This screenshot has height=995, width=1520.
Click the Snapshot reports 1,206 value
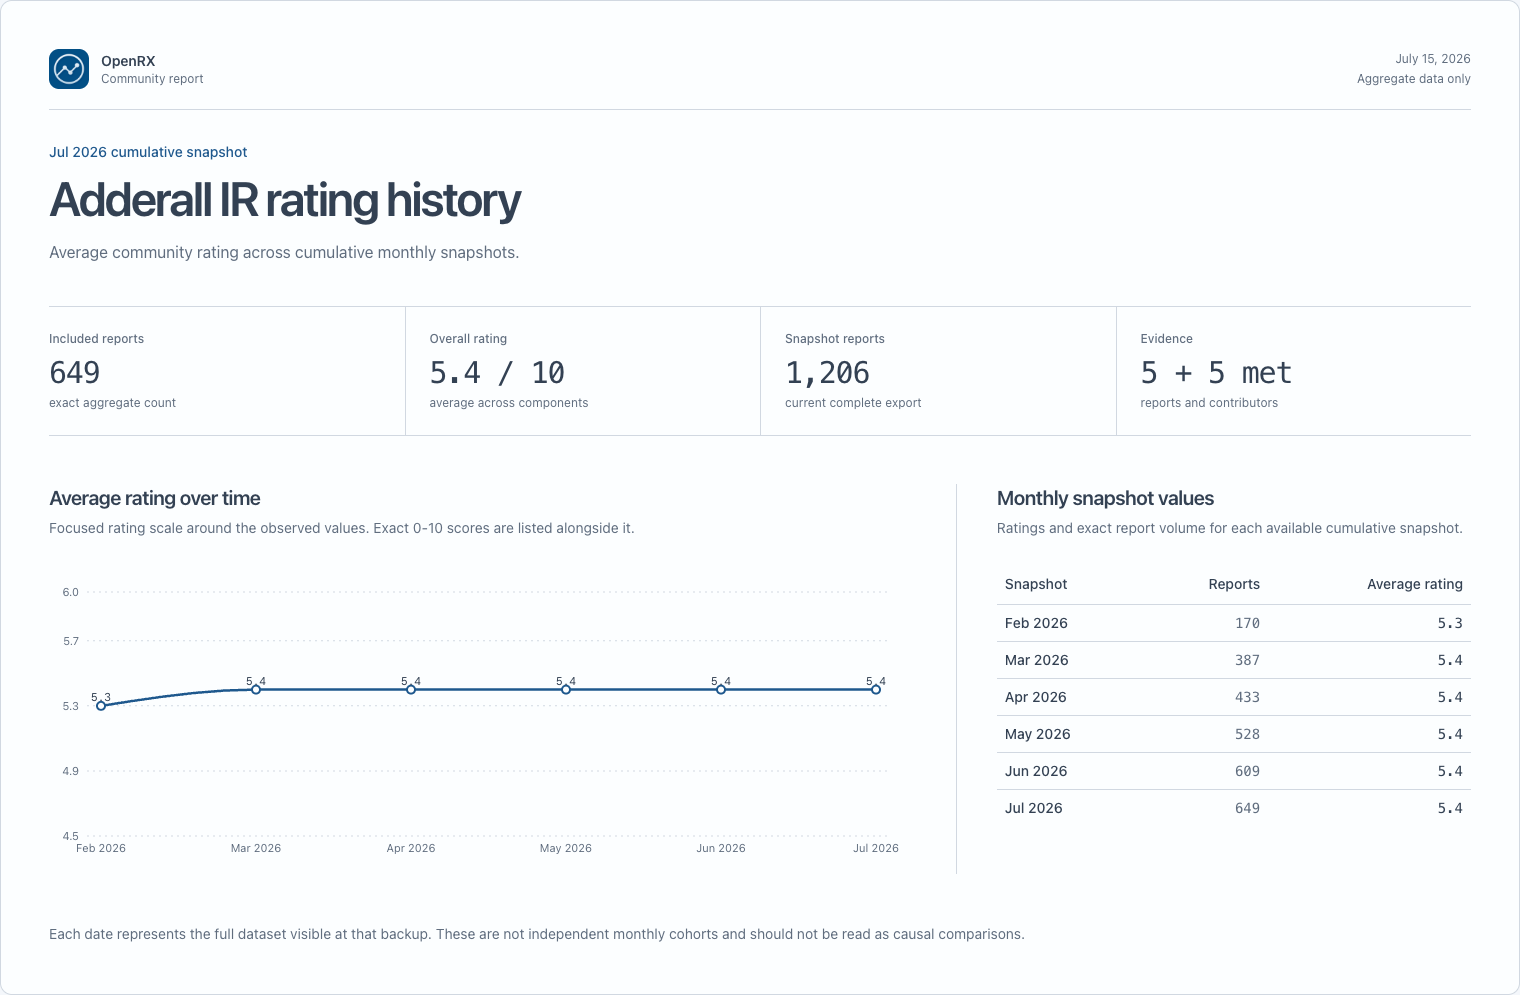(827, 373)
